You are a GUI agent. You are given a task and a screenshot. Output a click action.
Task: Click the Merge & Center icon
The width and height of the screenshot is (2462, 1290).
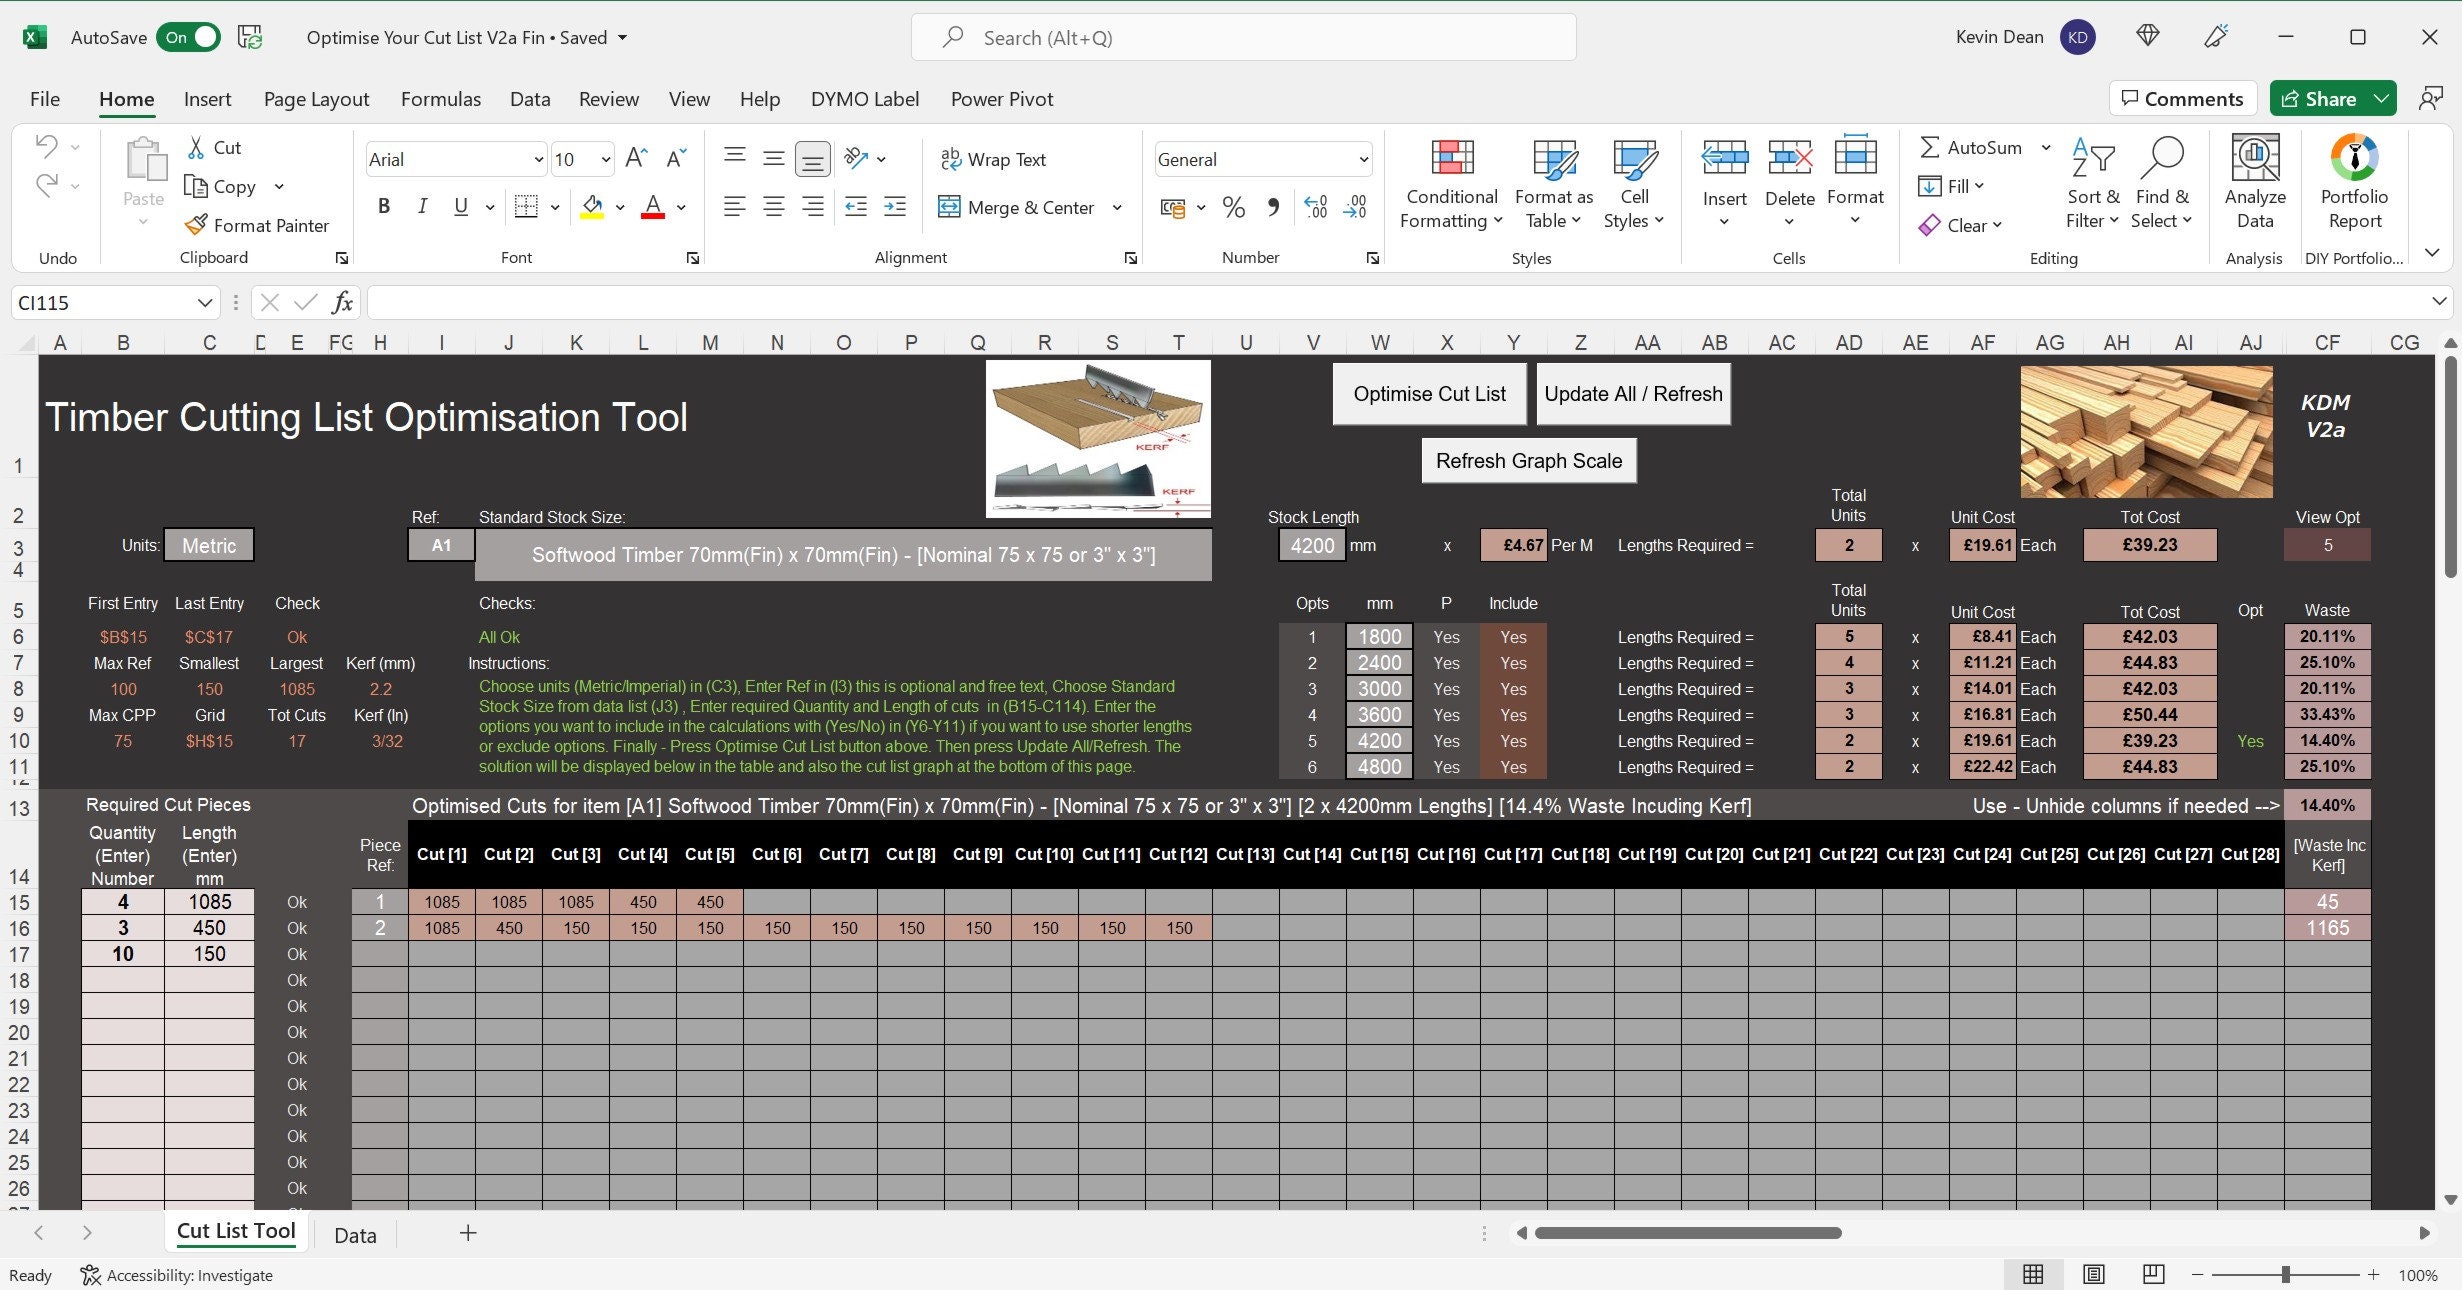pyautogui.click(x=948, y=207)
